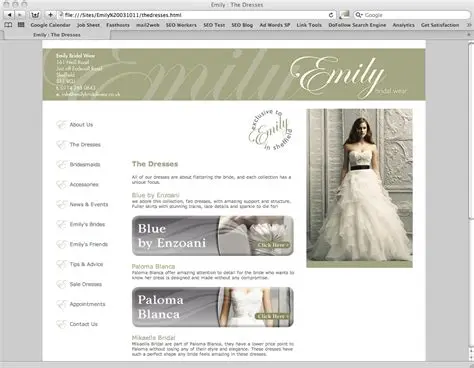Click the Paloma Blanca banner button
The image size is (474, 368).
pos(213,307)
